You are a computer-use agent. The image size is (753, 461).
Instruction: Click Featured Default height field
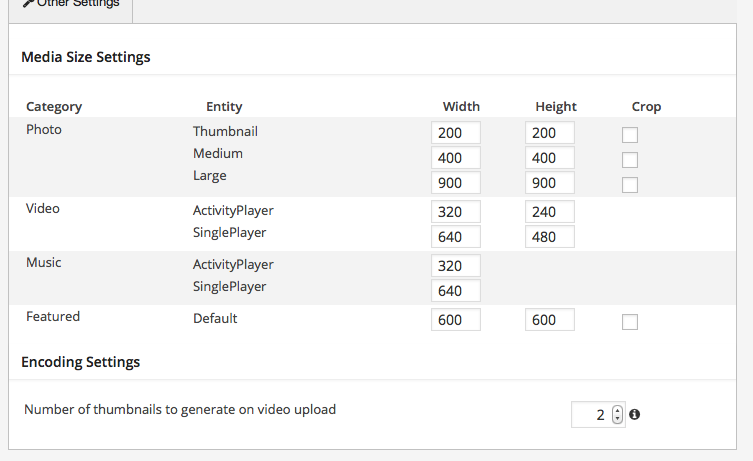549,320
